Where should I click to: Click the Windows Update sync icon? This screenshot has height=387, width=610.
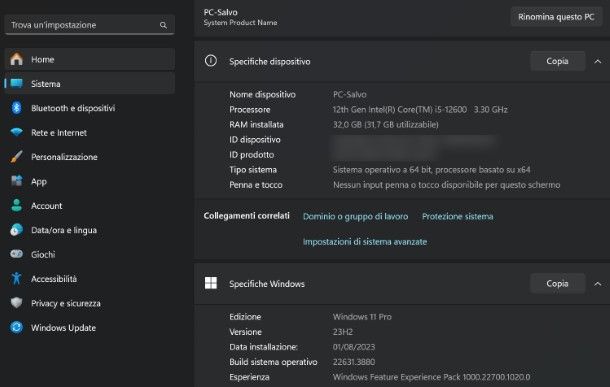coord(16,327)
